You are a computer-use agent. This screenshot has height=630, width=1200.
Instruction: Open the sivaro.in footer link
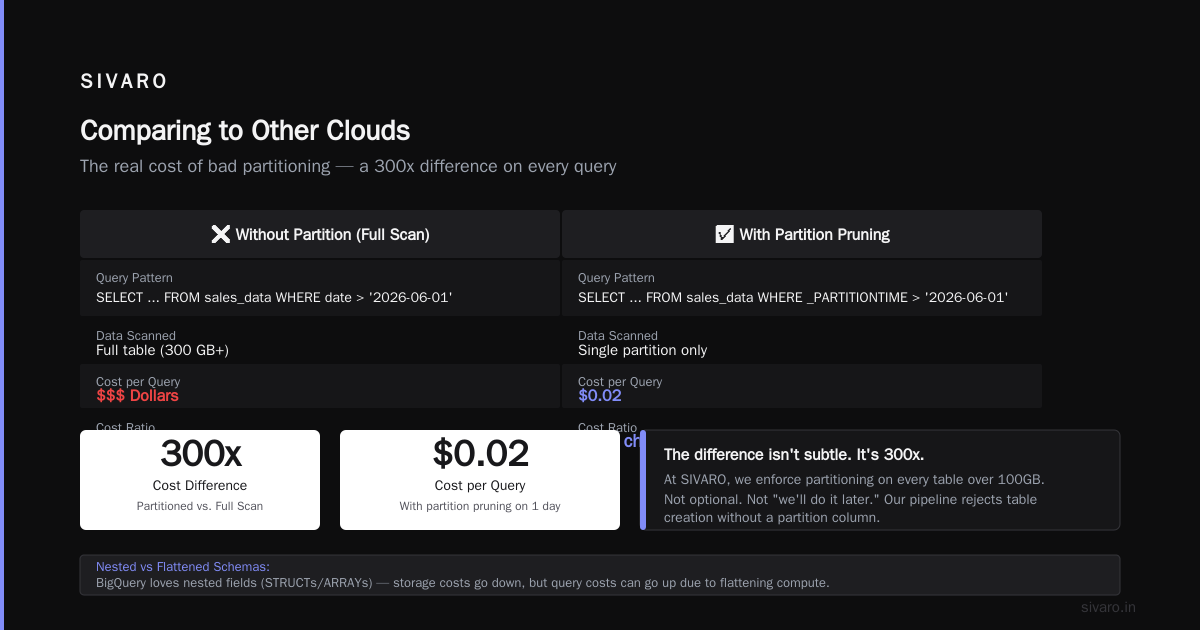pyautogui.click(x=1108, y=607)
